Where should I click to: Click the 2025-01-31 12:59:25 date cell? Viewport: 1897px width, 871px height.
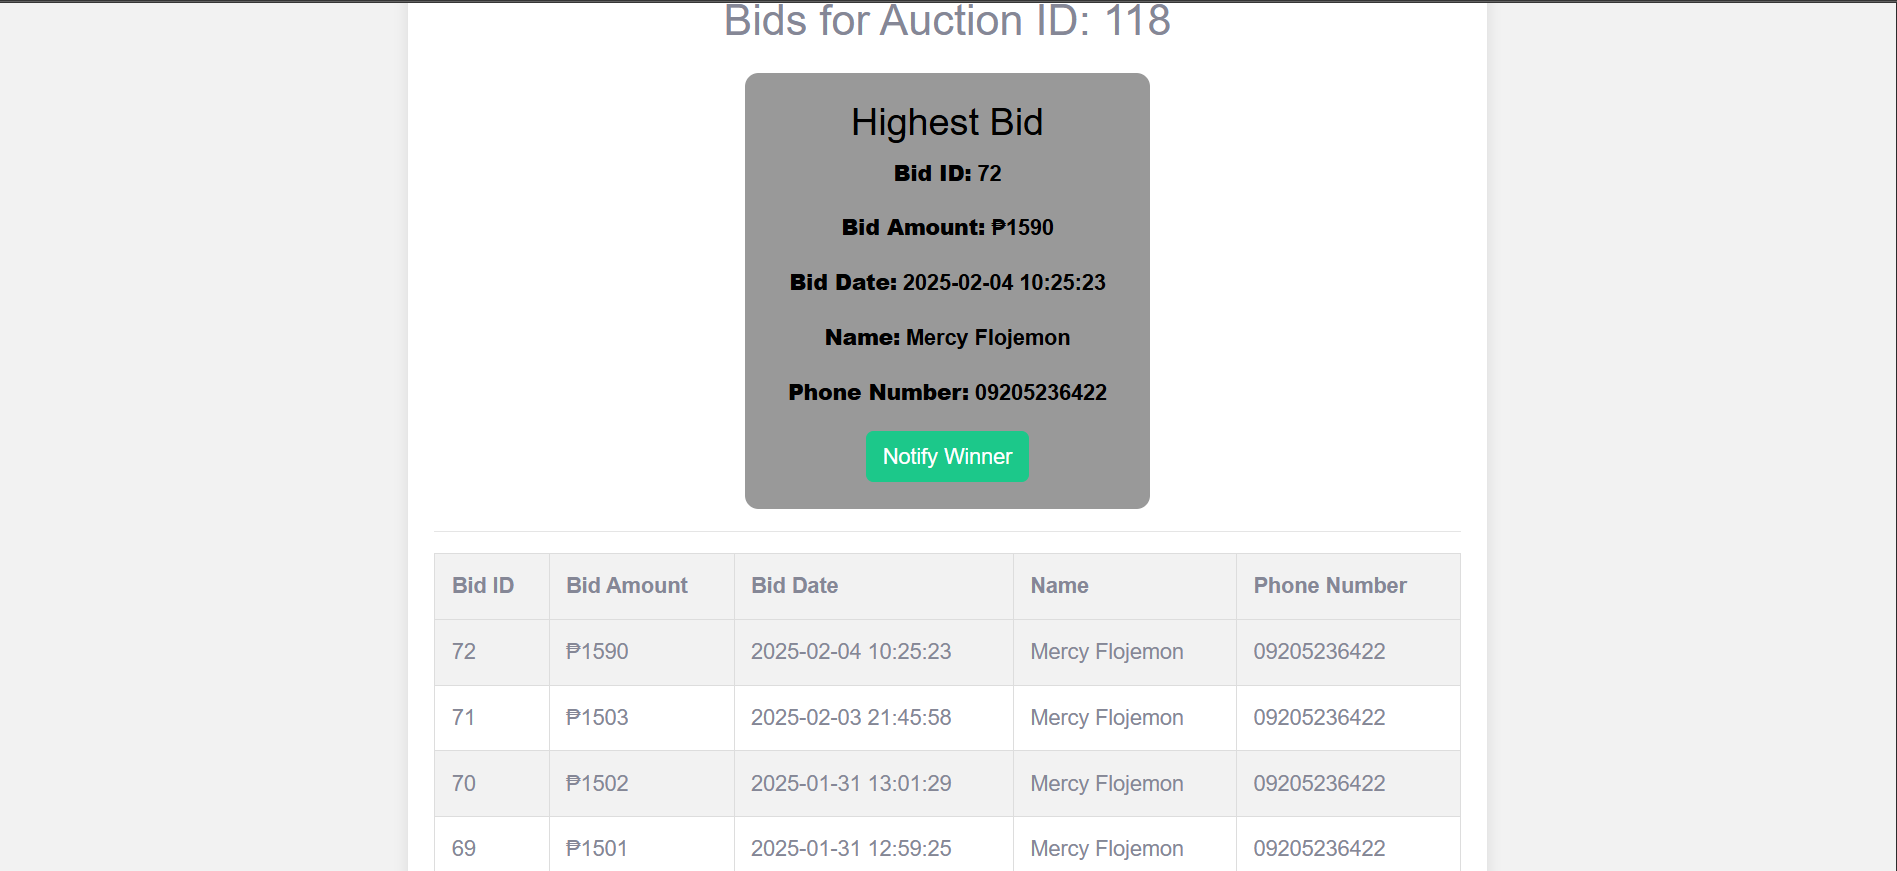(851, 849)
